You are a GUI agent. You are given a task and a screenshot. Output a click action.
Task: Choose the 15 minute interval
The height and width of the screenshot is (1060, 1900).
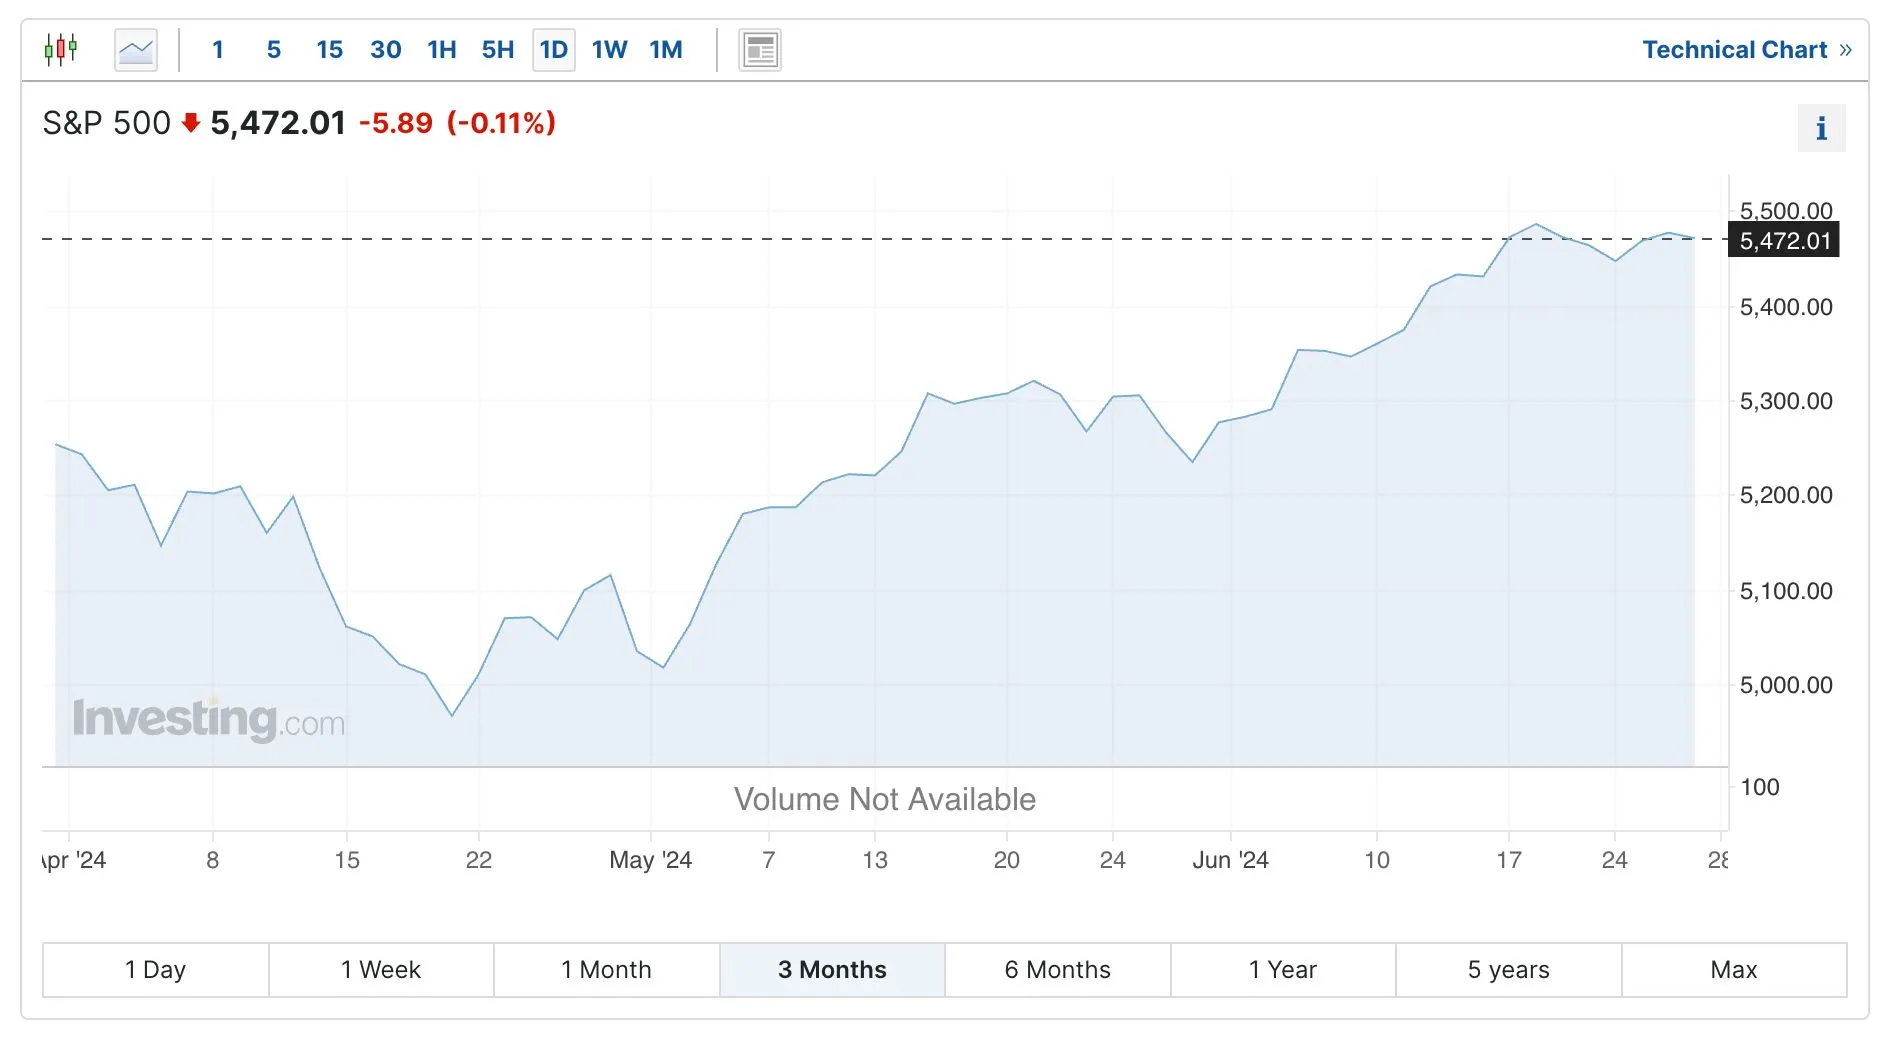329,50
